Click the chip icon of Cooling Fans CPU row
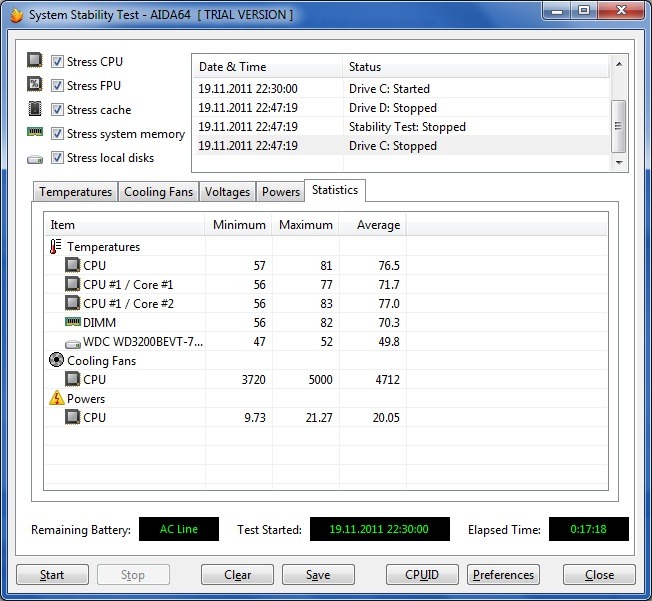The height and width of the screenshot is (601, 652). (72, 379)
